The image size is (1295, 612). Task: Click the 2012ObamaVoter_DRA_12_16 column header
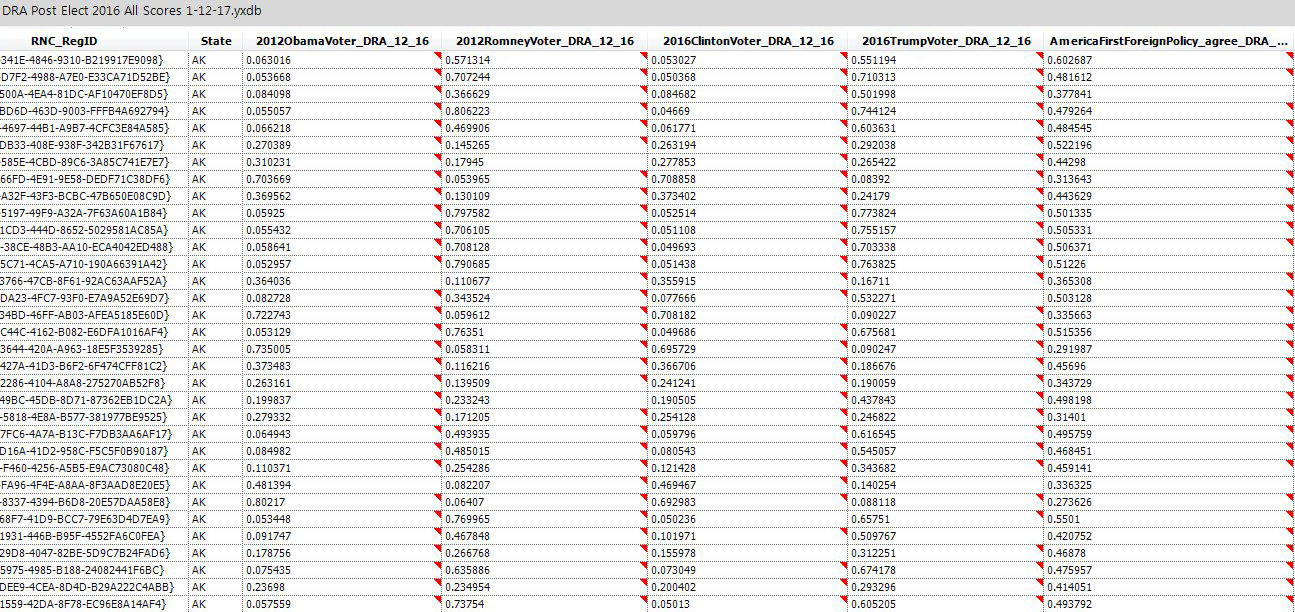click(342, 41)
